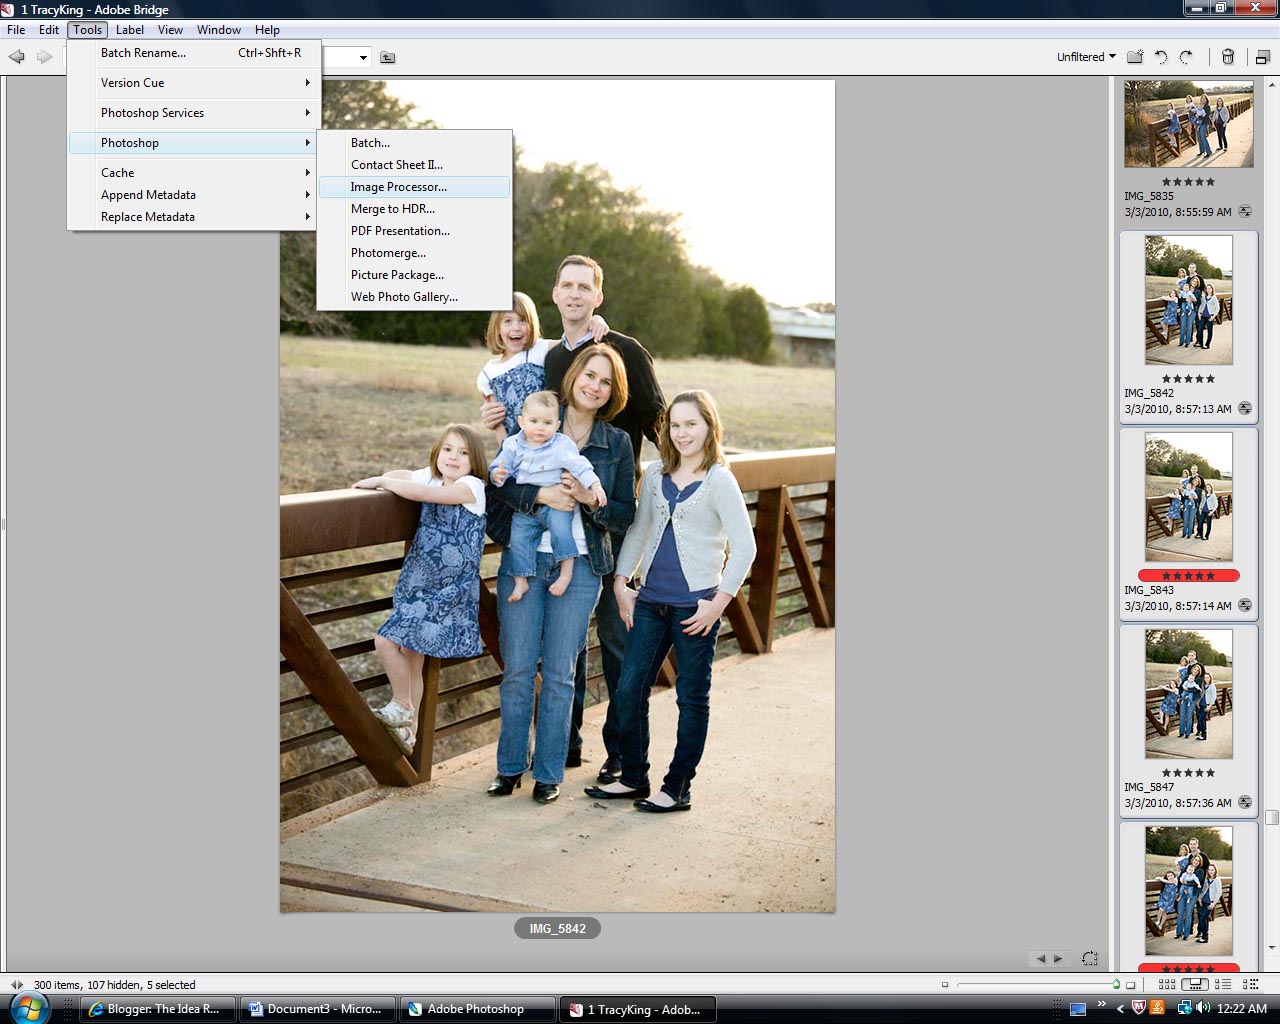Rotate image 90° counterclockwise
The image size is (1280, 1024).
point(1161,57)
